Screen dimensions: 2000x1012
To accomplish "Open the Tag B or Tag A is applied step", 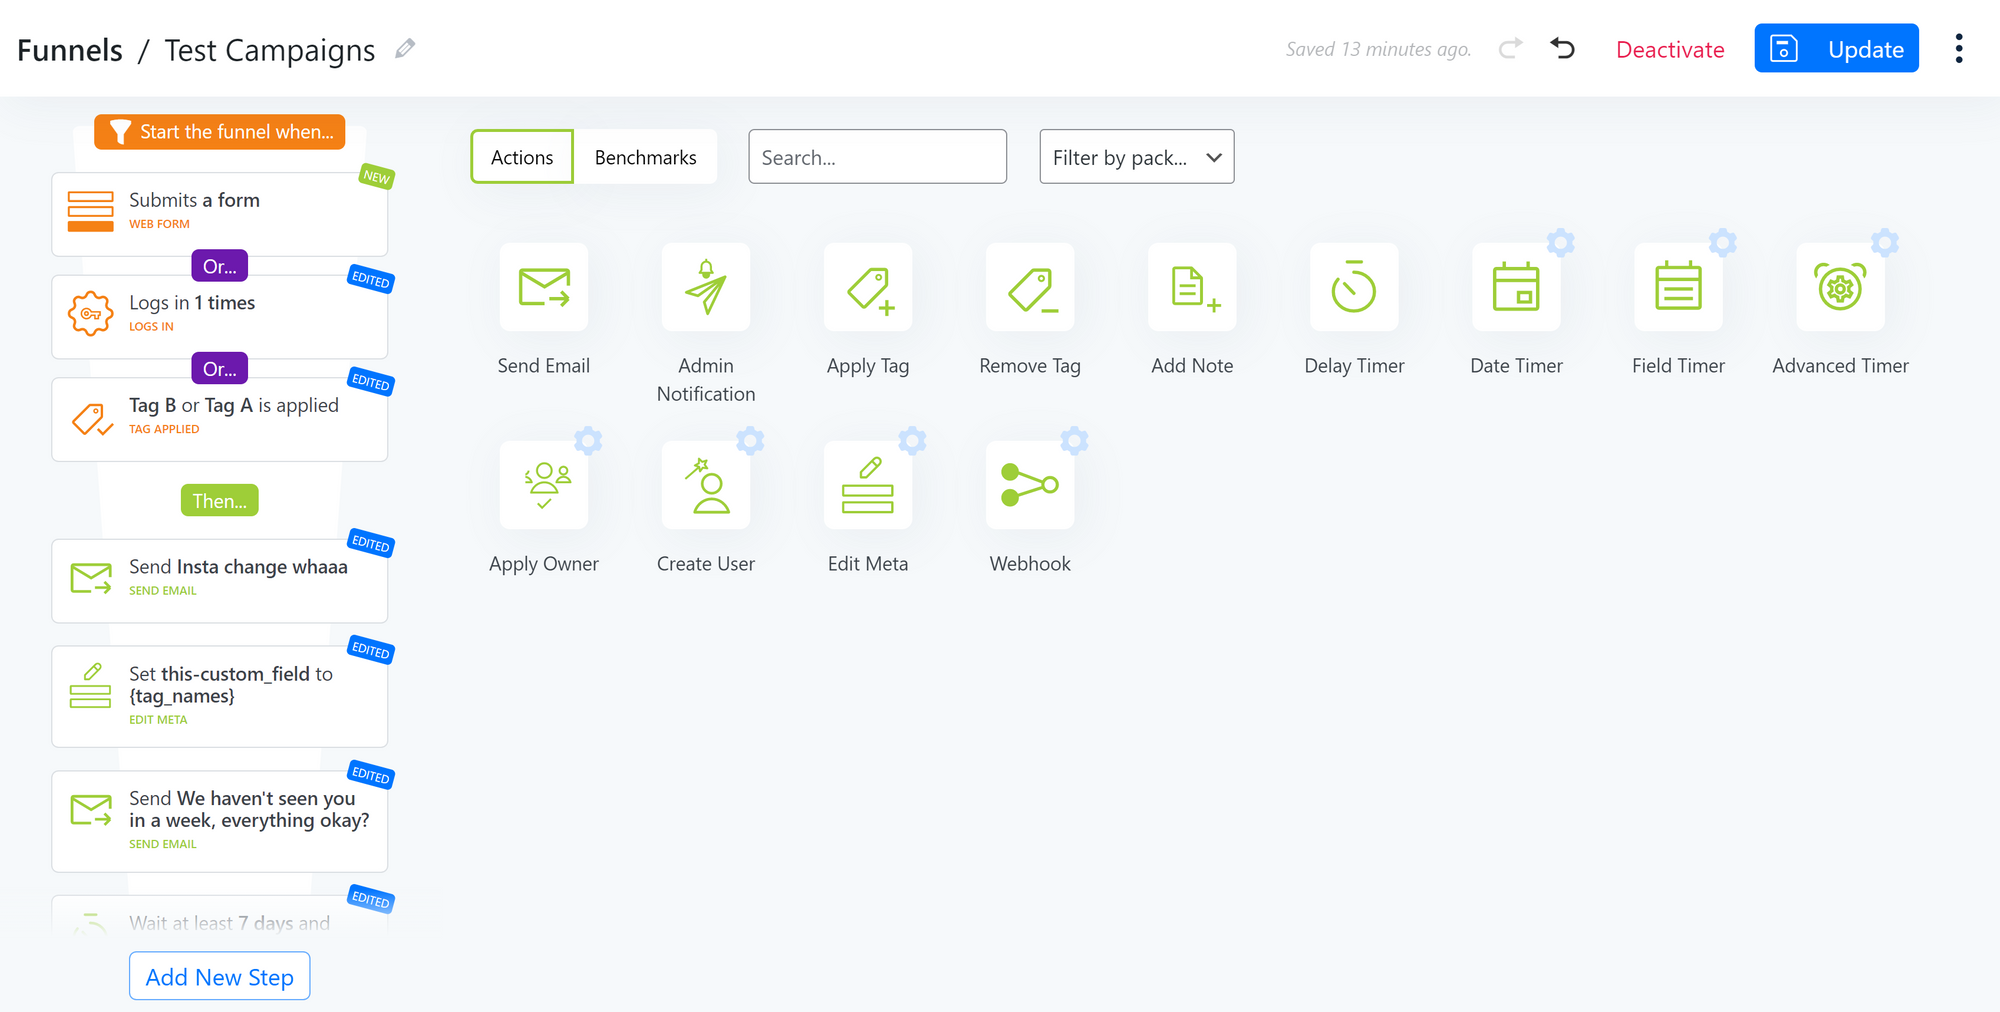I will tap(219, 419).
